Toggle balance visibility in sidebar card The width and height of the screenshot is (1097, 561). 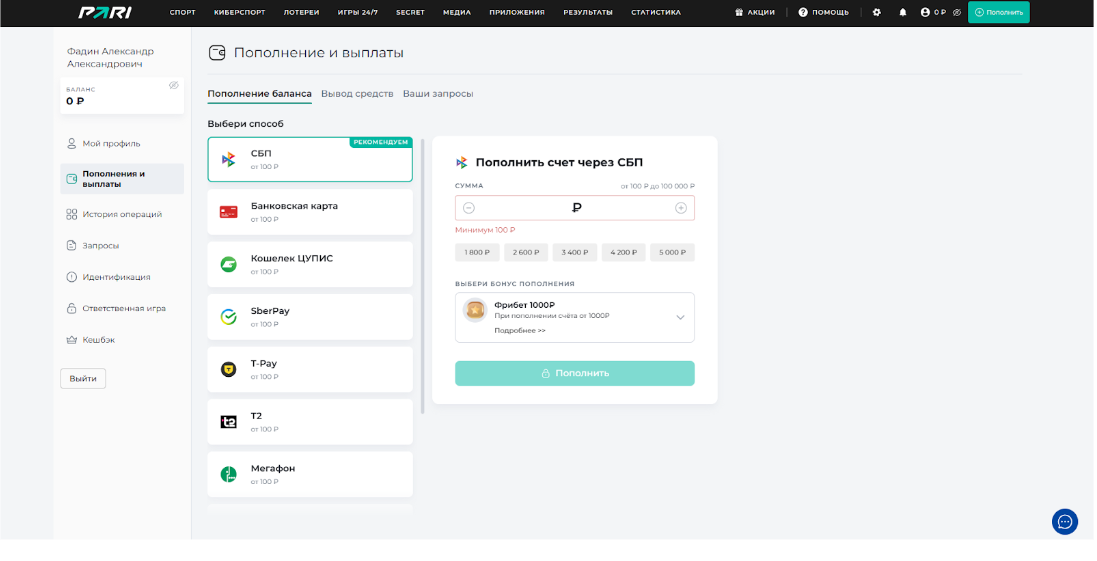[174, 86]
